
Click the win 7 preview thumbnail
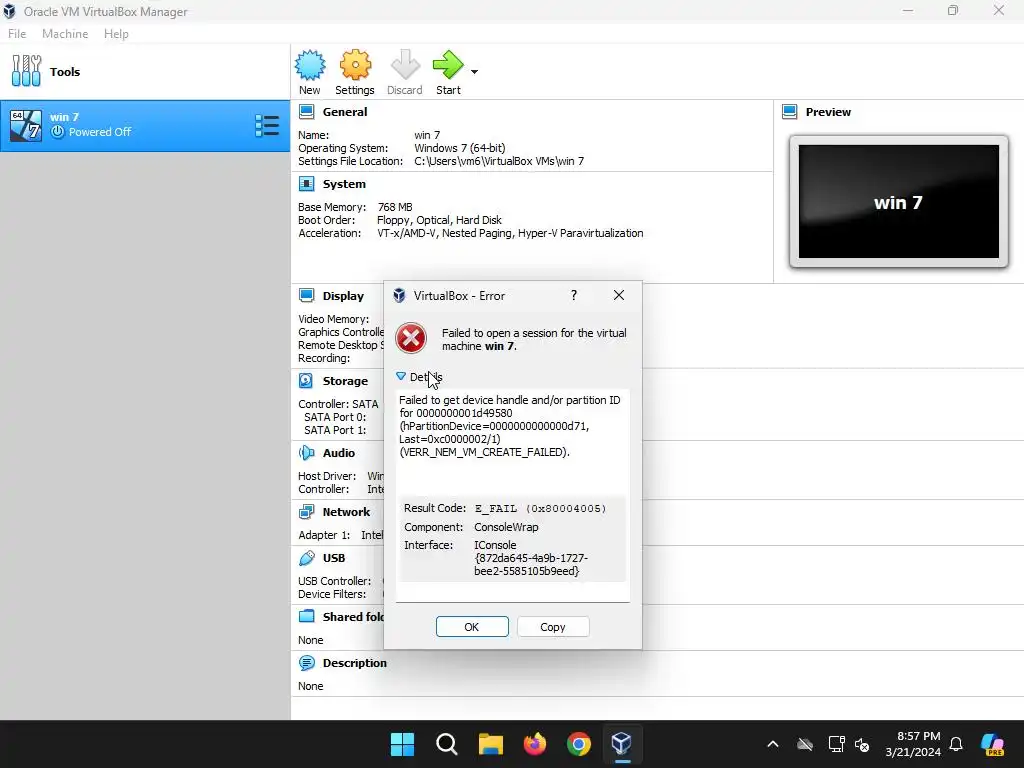click(x=899, y=202)
